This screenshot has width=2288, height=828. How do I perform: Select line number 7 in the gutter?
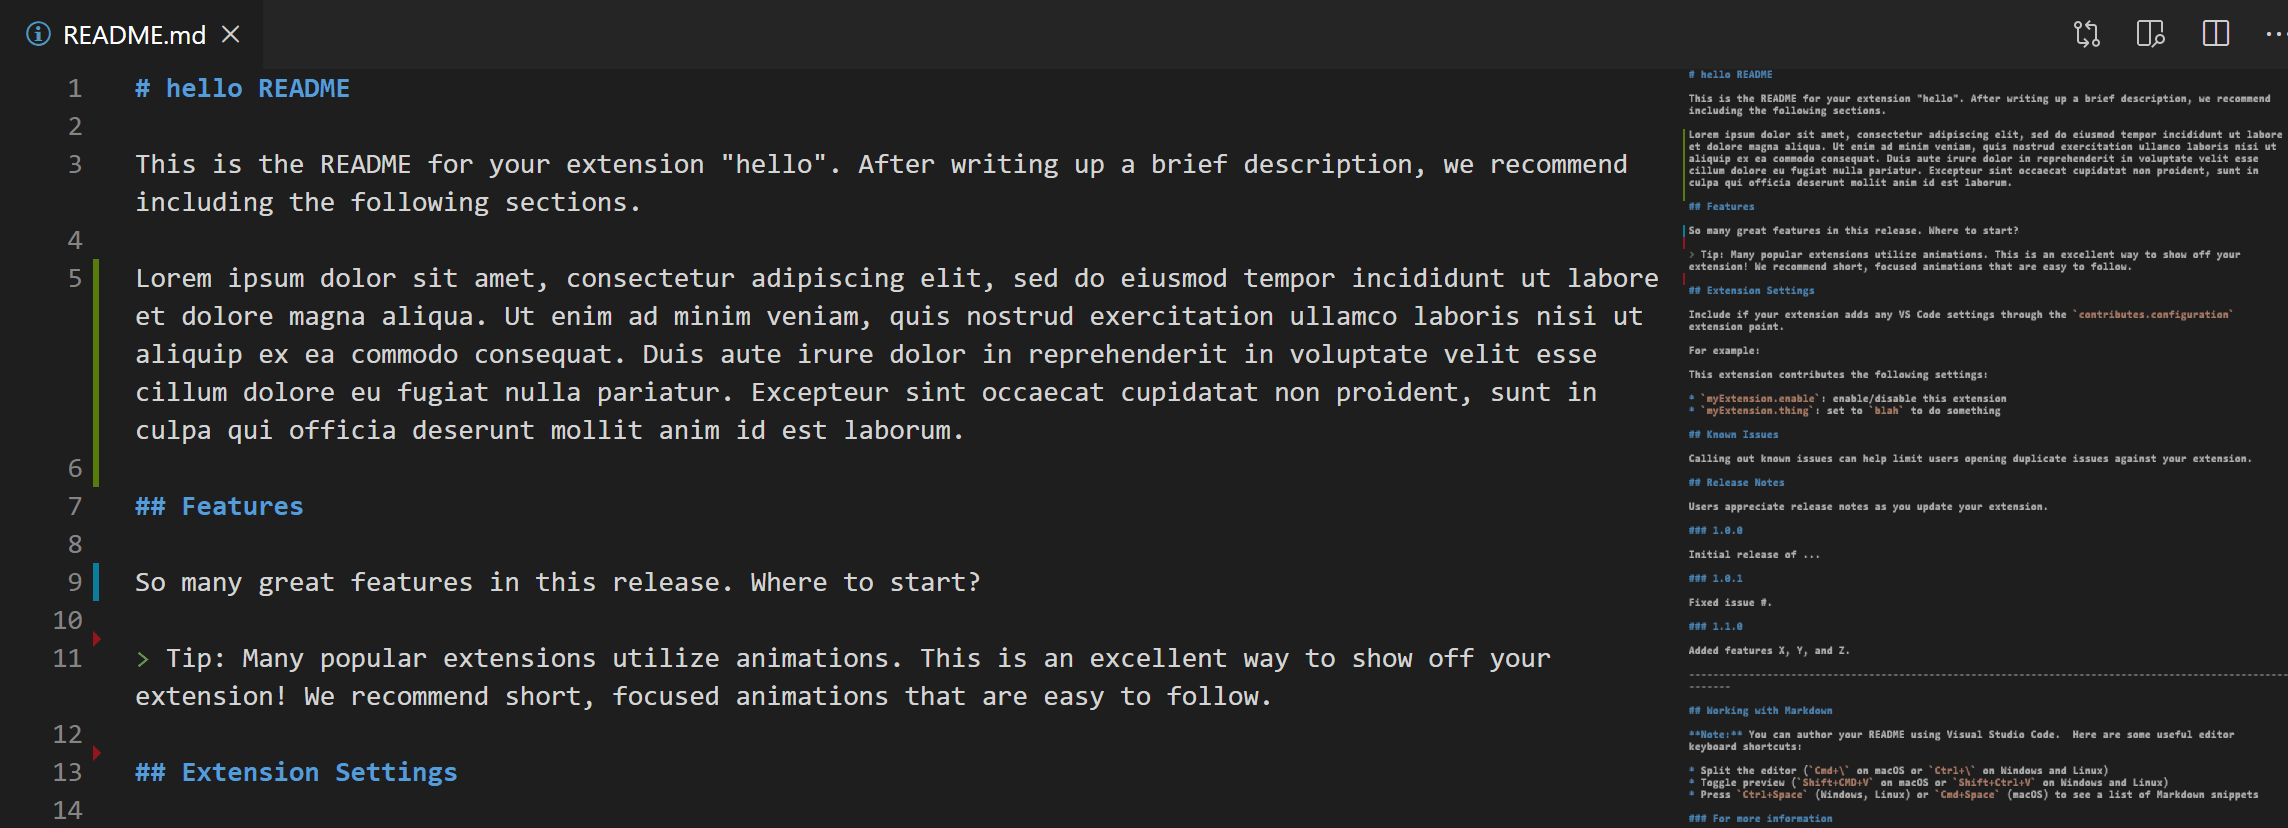[75, 506]
